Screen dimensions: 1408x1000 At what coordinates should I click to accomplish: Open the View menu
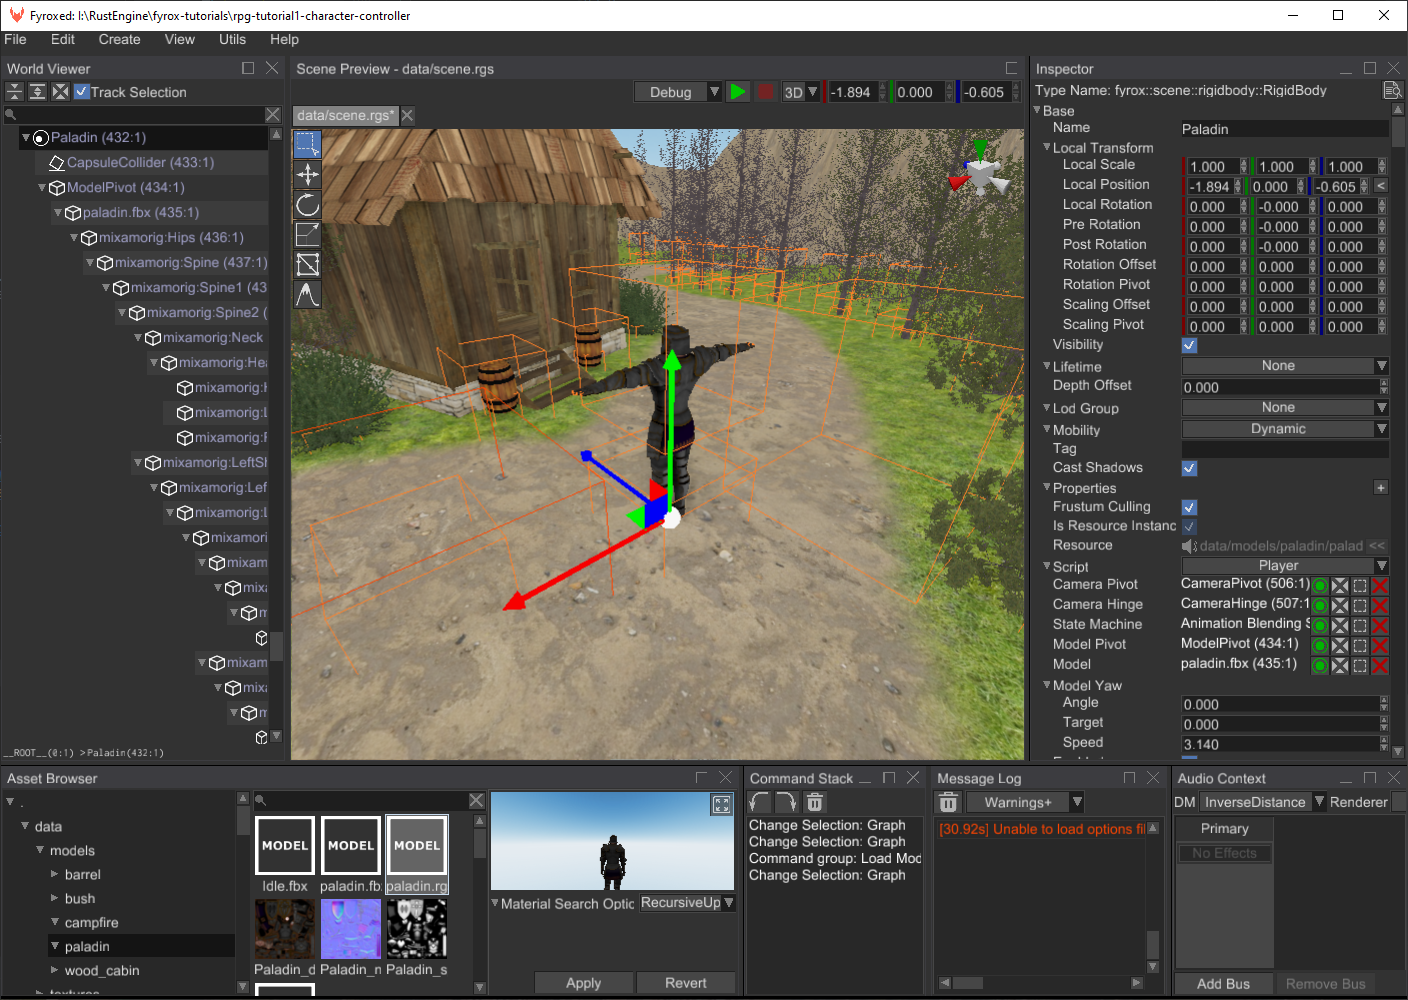(x=180, y=40)
